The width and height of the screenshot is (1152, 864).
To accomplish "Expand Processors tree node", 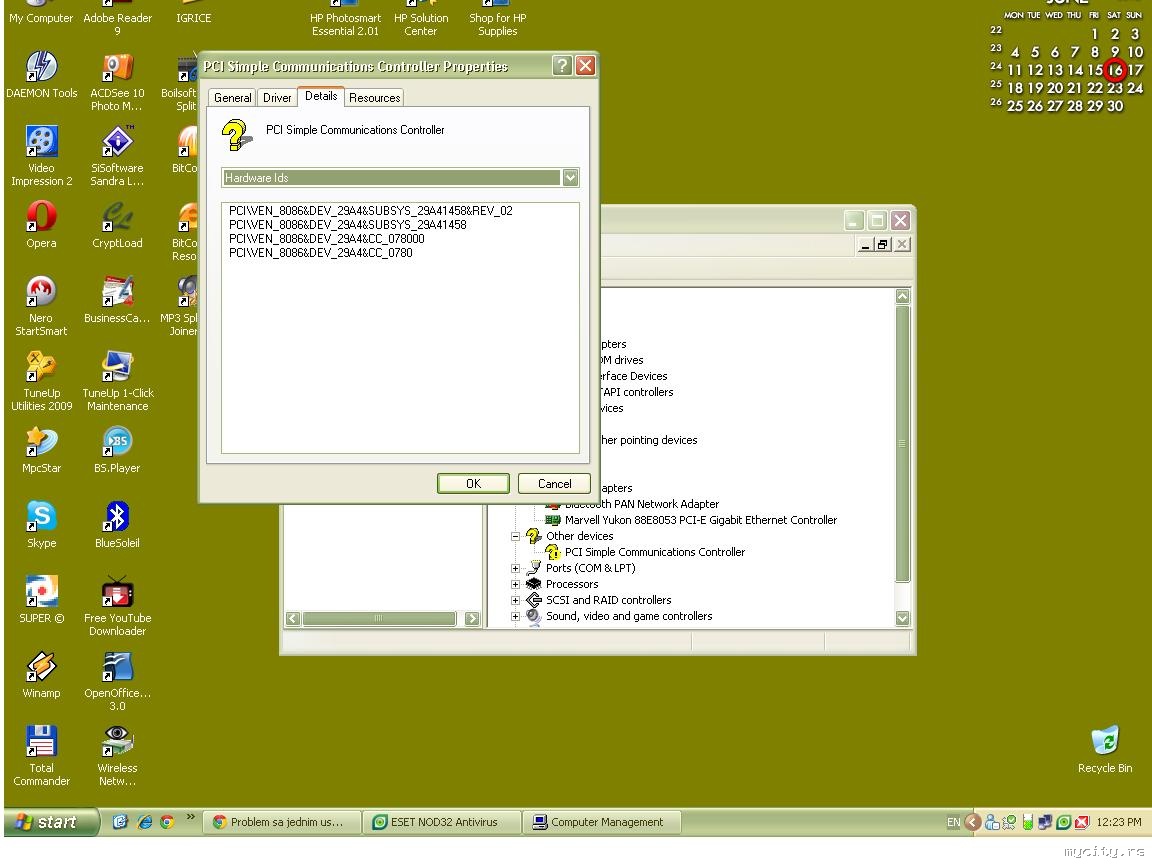I will [515, 585].
